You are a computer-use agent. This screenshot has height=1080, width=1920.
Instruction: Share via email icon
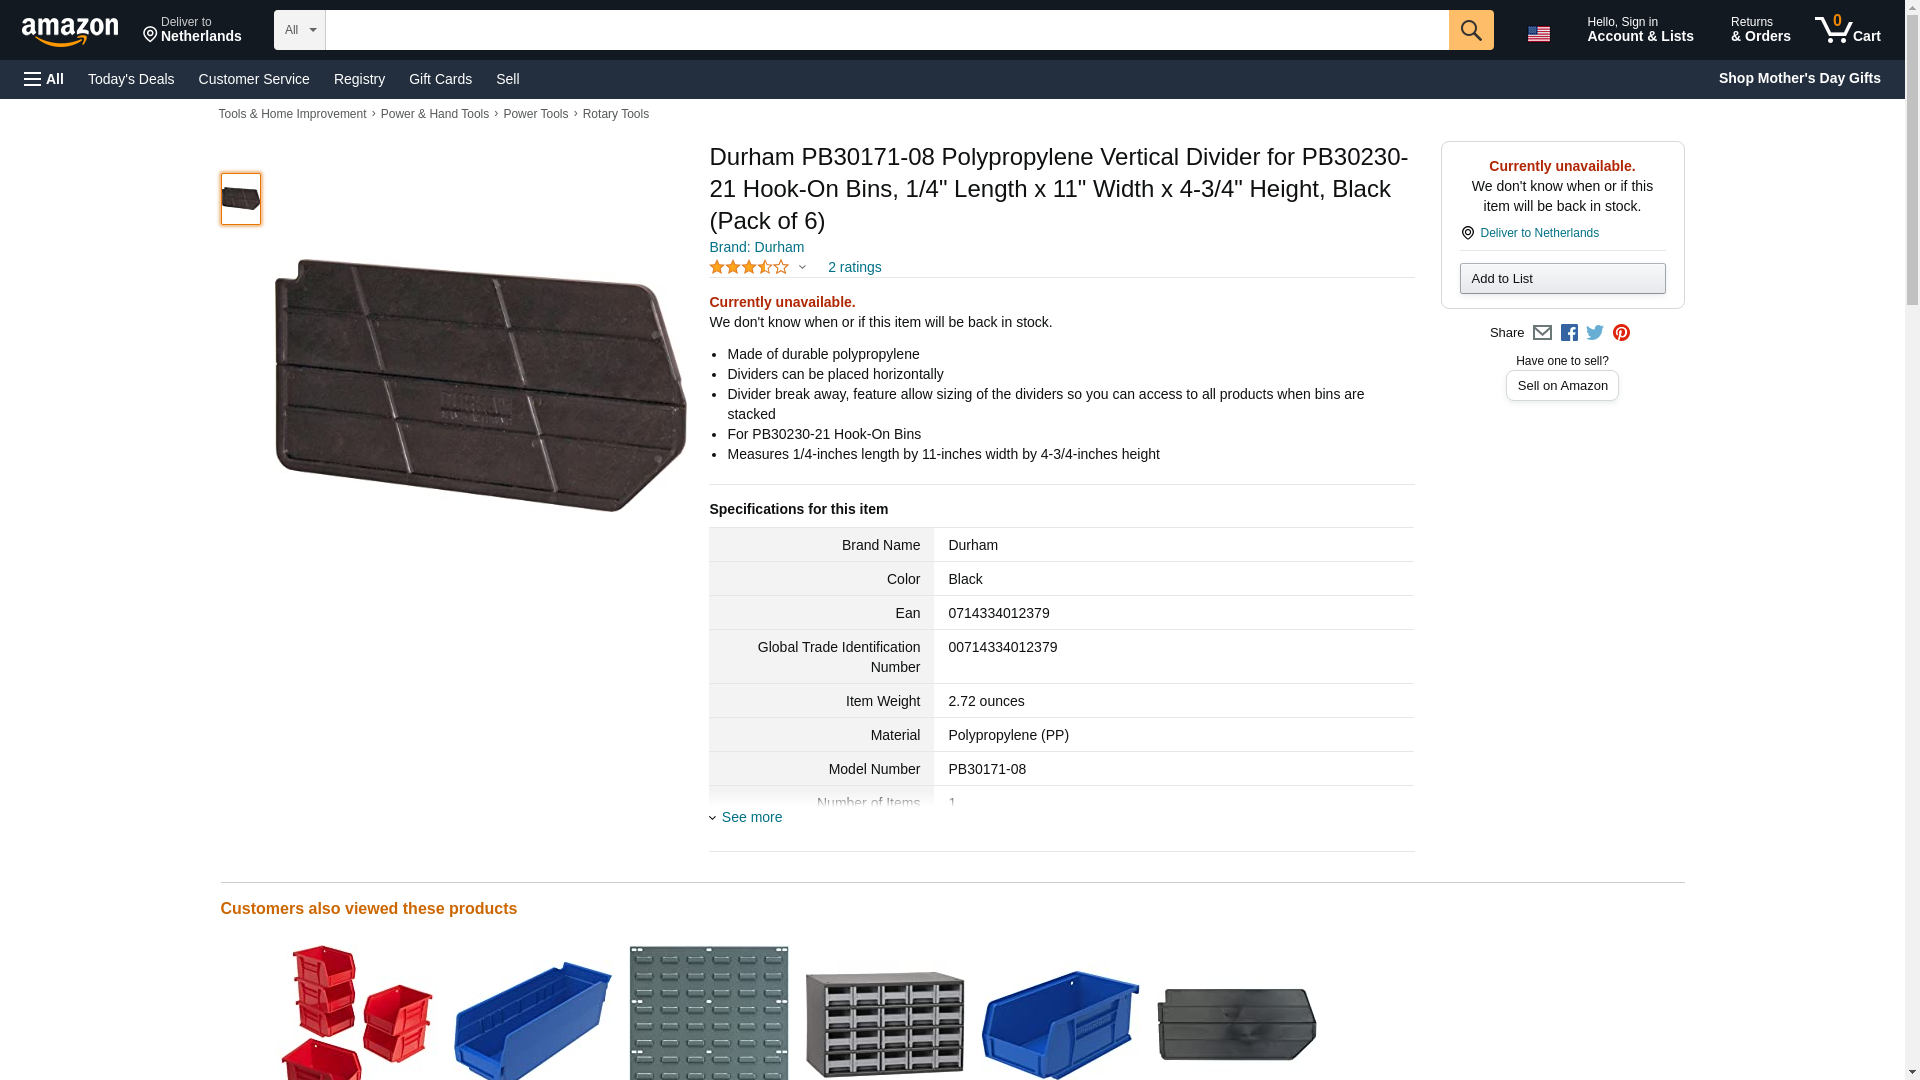(1542, 333)
